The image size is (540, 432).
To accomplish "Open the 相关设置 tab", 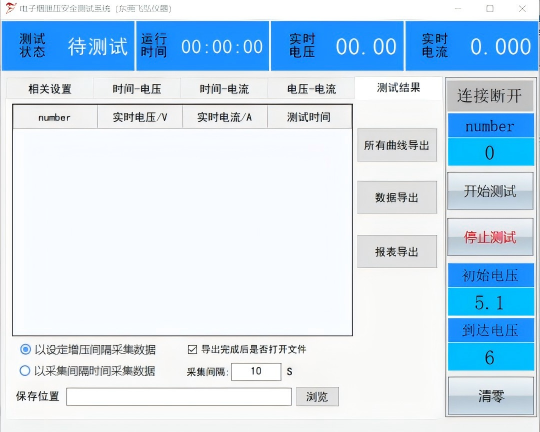I will pos(50,89).
